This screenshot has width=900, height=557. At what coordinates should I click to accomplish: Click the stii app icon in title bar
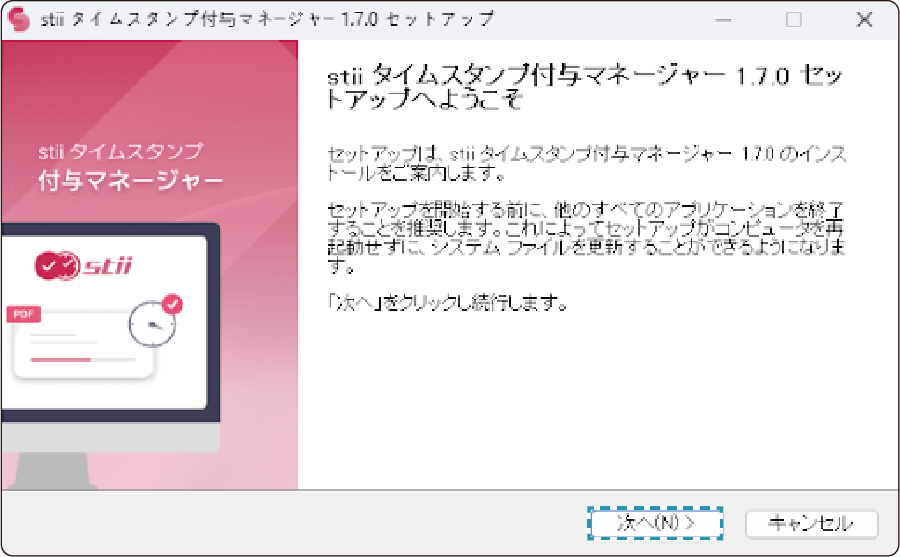18,19
